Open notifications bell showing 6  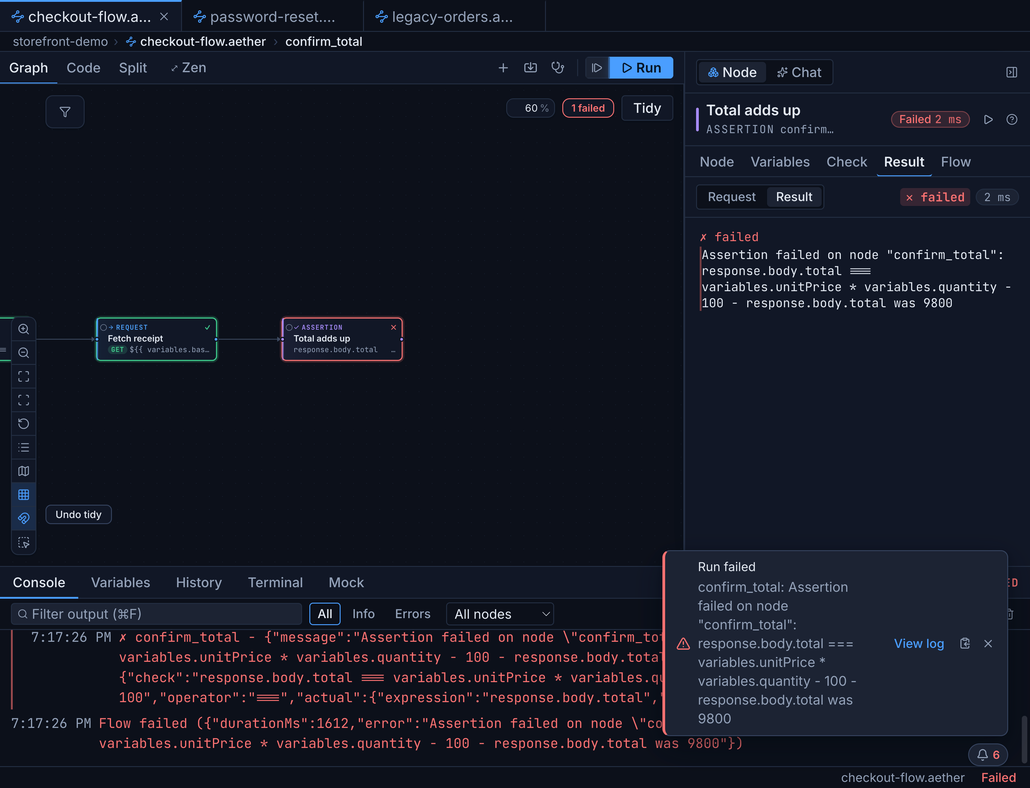click(988, 755)
